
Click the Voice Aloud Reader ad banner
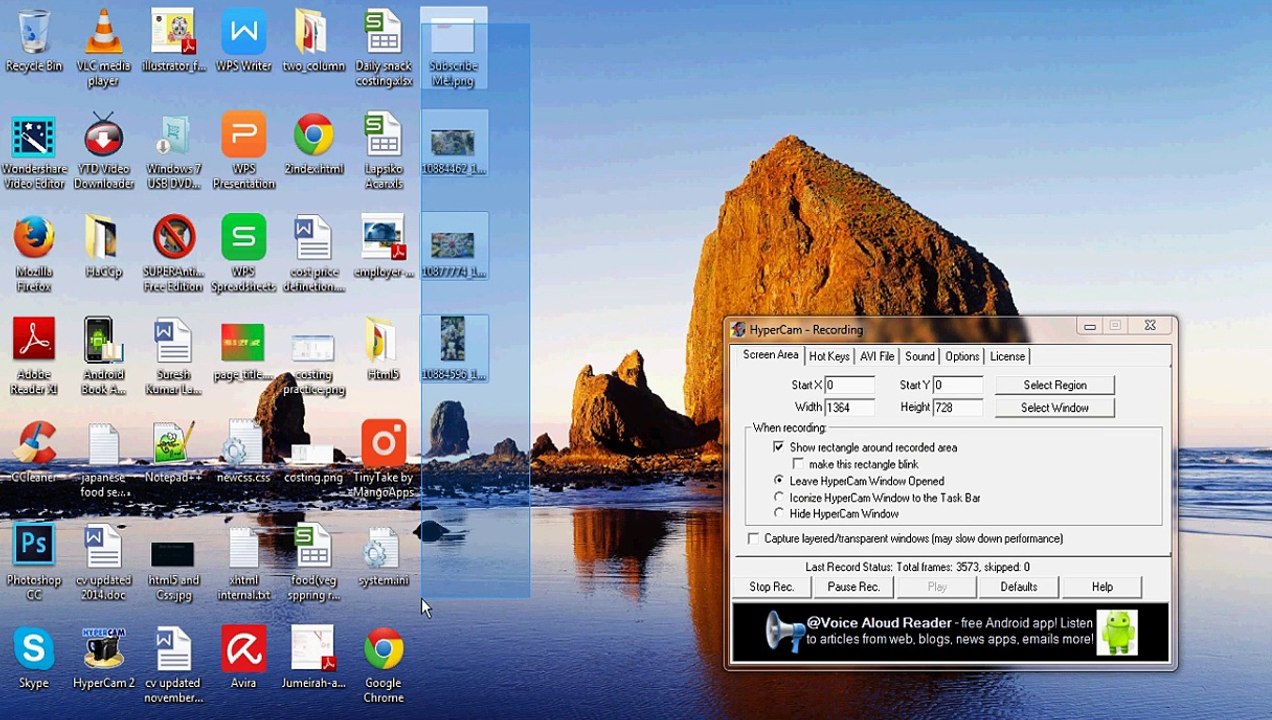coord(950,631)
